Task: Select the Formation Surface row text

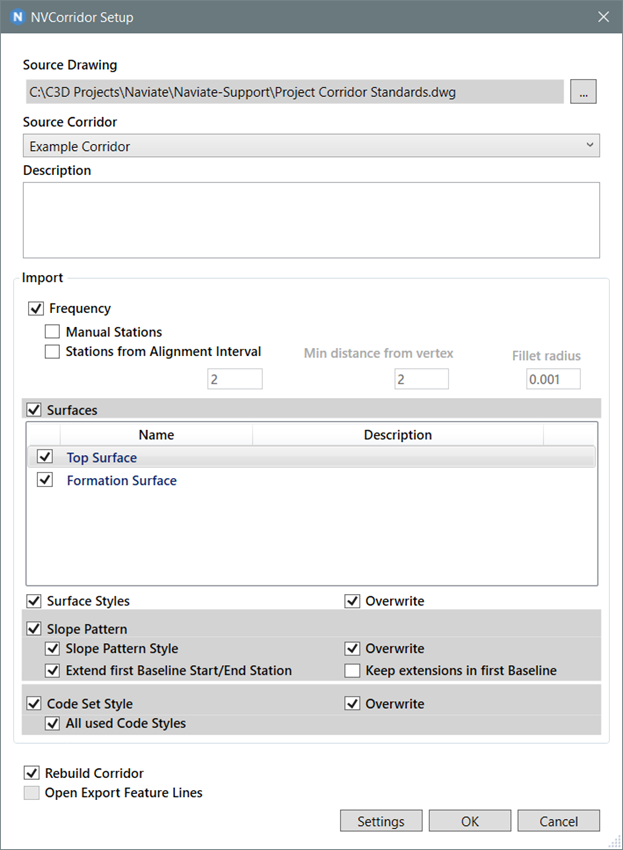Action: pyautogui.click(x=122, y=480)
